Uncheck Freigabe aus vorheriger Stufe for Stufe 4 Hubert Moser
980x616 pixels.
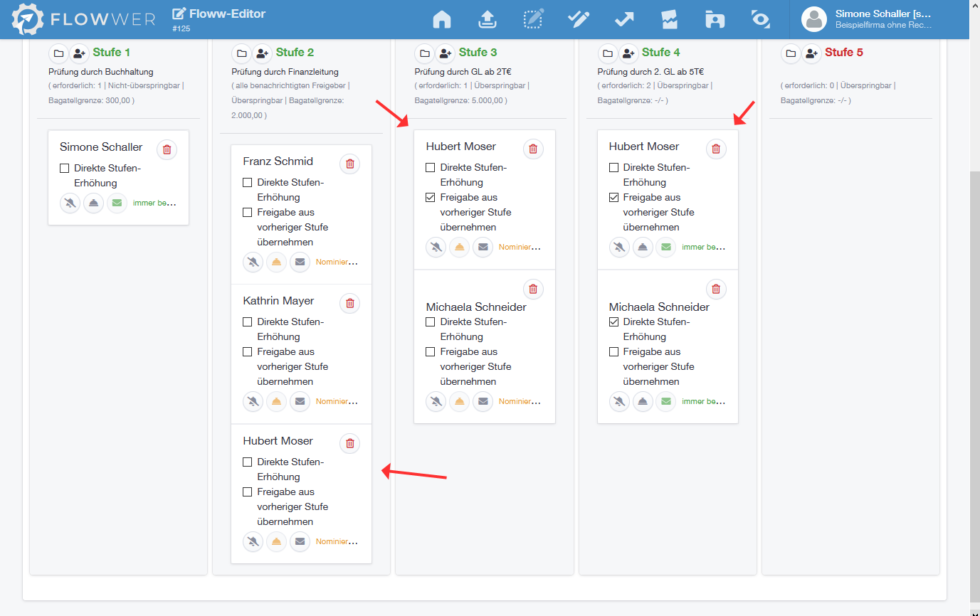(x=614, y=197)
